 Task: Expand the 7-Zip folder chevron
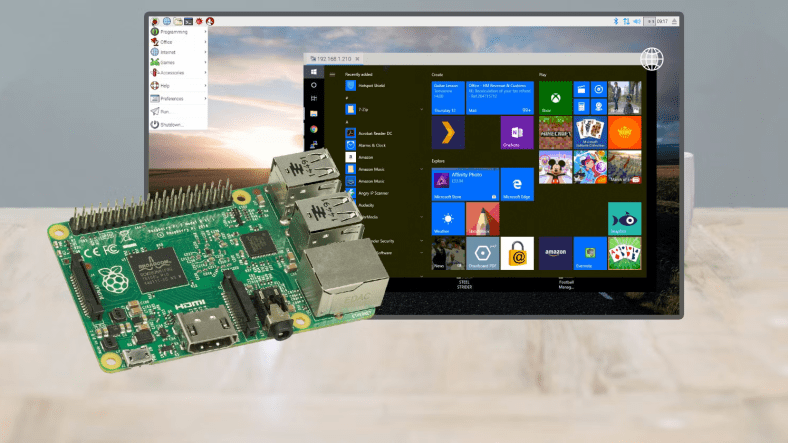click(x=421, y=109)
